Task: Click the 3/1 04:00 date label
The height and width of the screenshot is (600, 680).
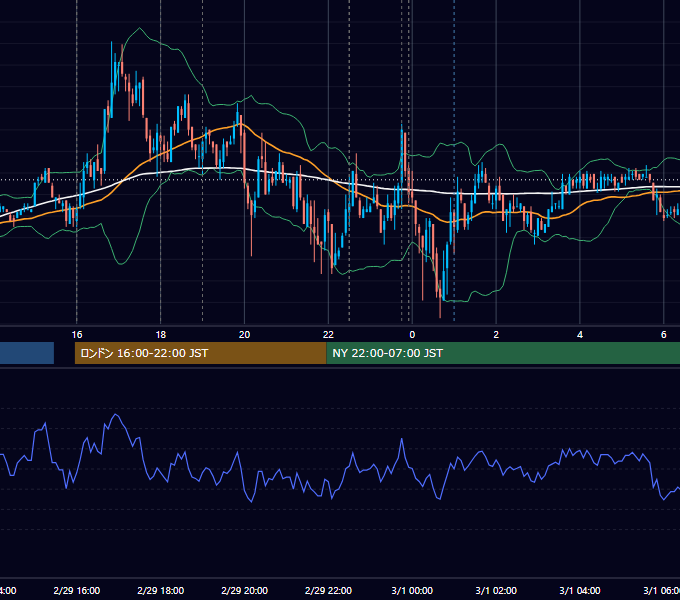Action: tap(580, 590)
